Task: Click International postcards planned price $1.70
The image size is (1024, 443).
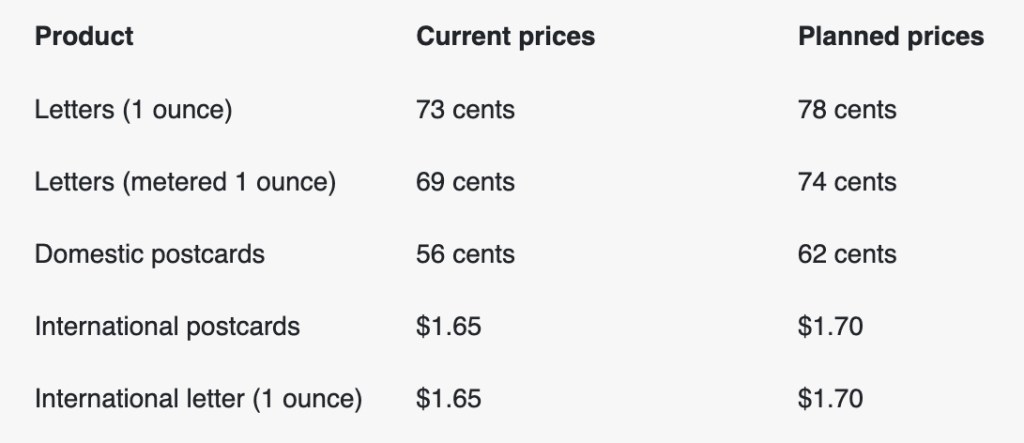Action: [830, 326]
